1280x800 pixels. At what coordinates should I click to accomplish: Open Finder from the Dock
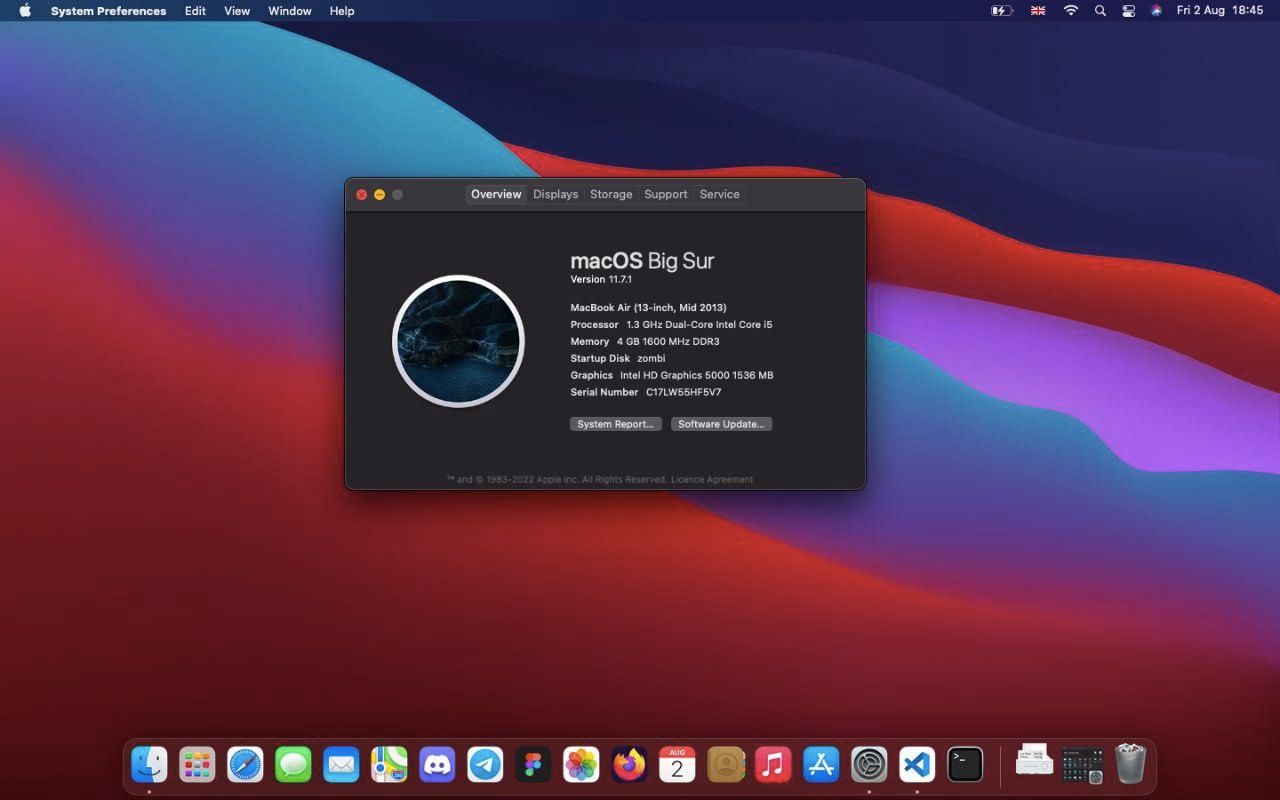click(149, 765)
